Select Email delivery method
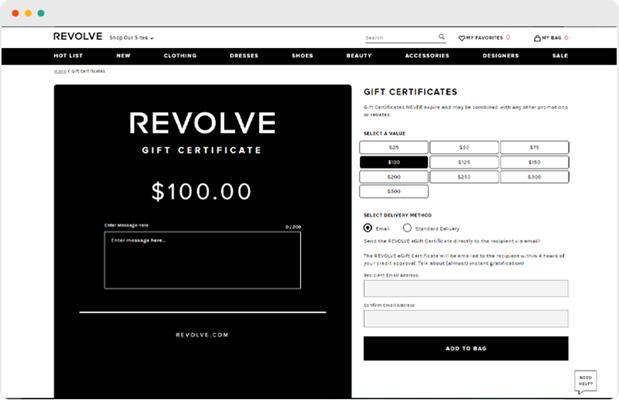 click(368, 228)
